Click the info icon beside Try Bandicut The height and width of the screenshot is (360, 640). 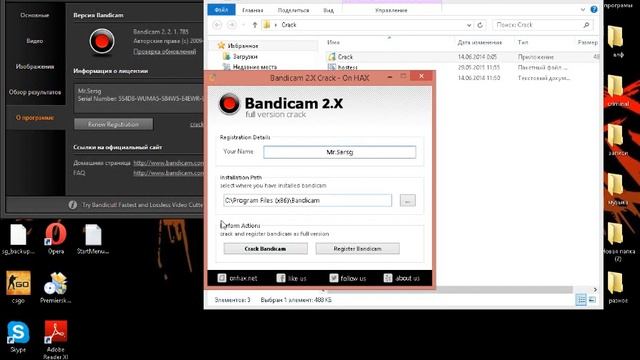[73, 205]
